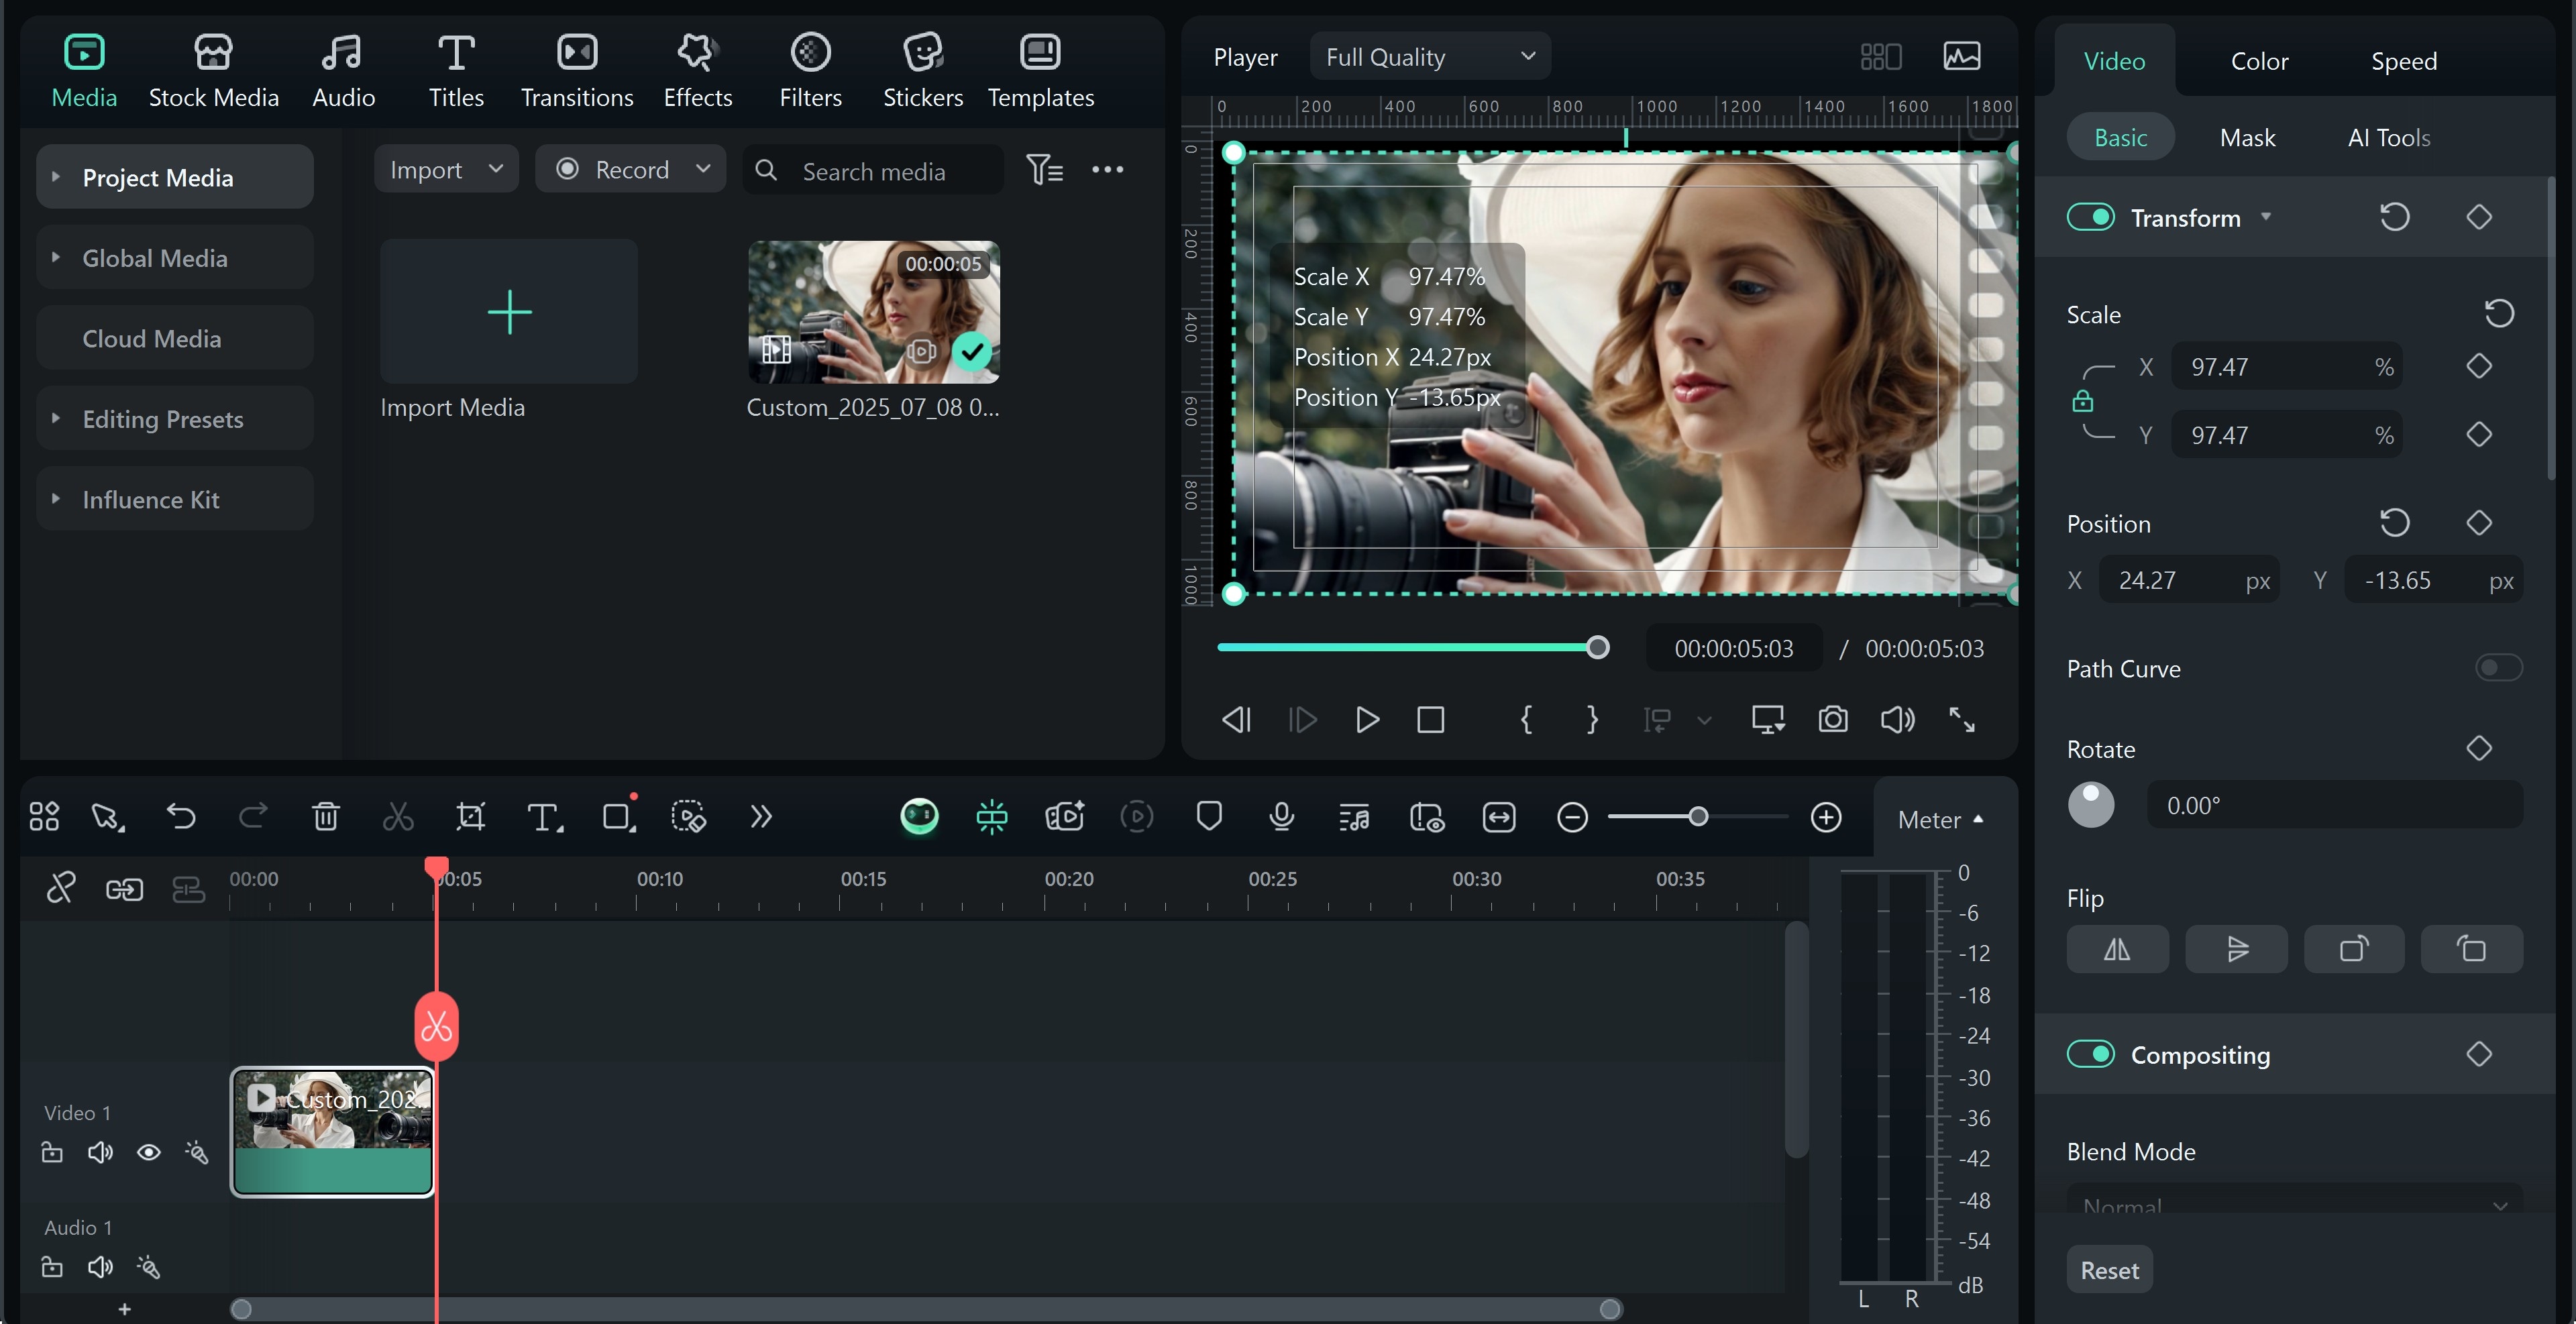
Task: Open the Stock Media tab
Action: [213, 70]
